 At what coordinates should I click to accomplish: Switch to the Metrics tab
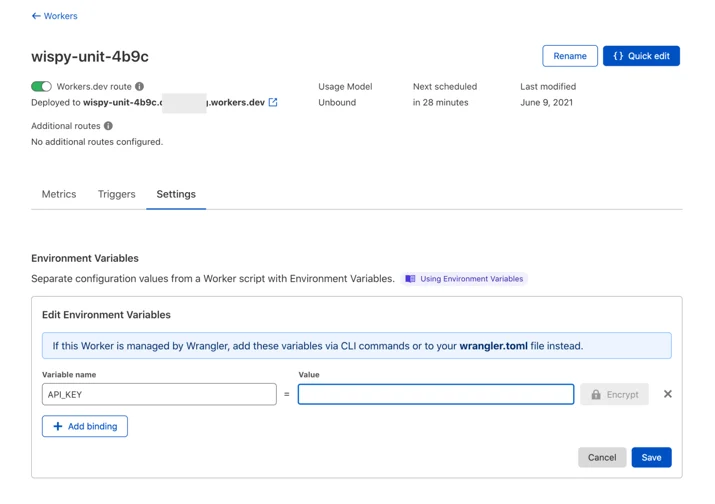coord(59,194)
